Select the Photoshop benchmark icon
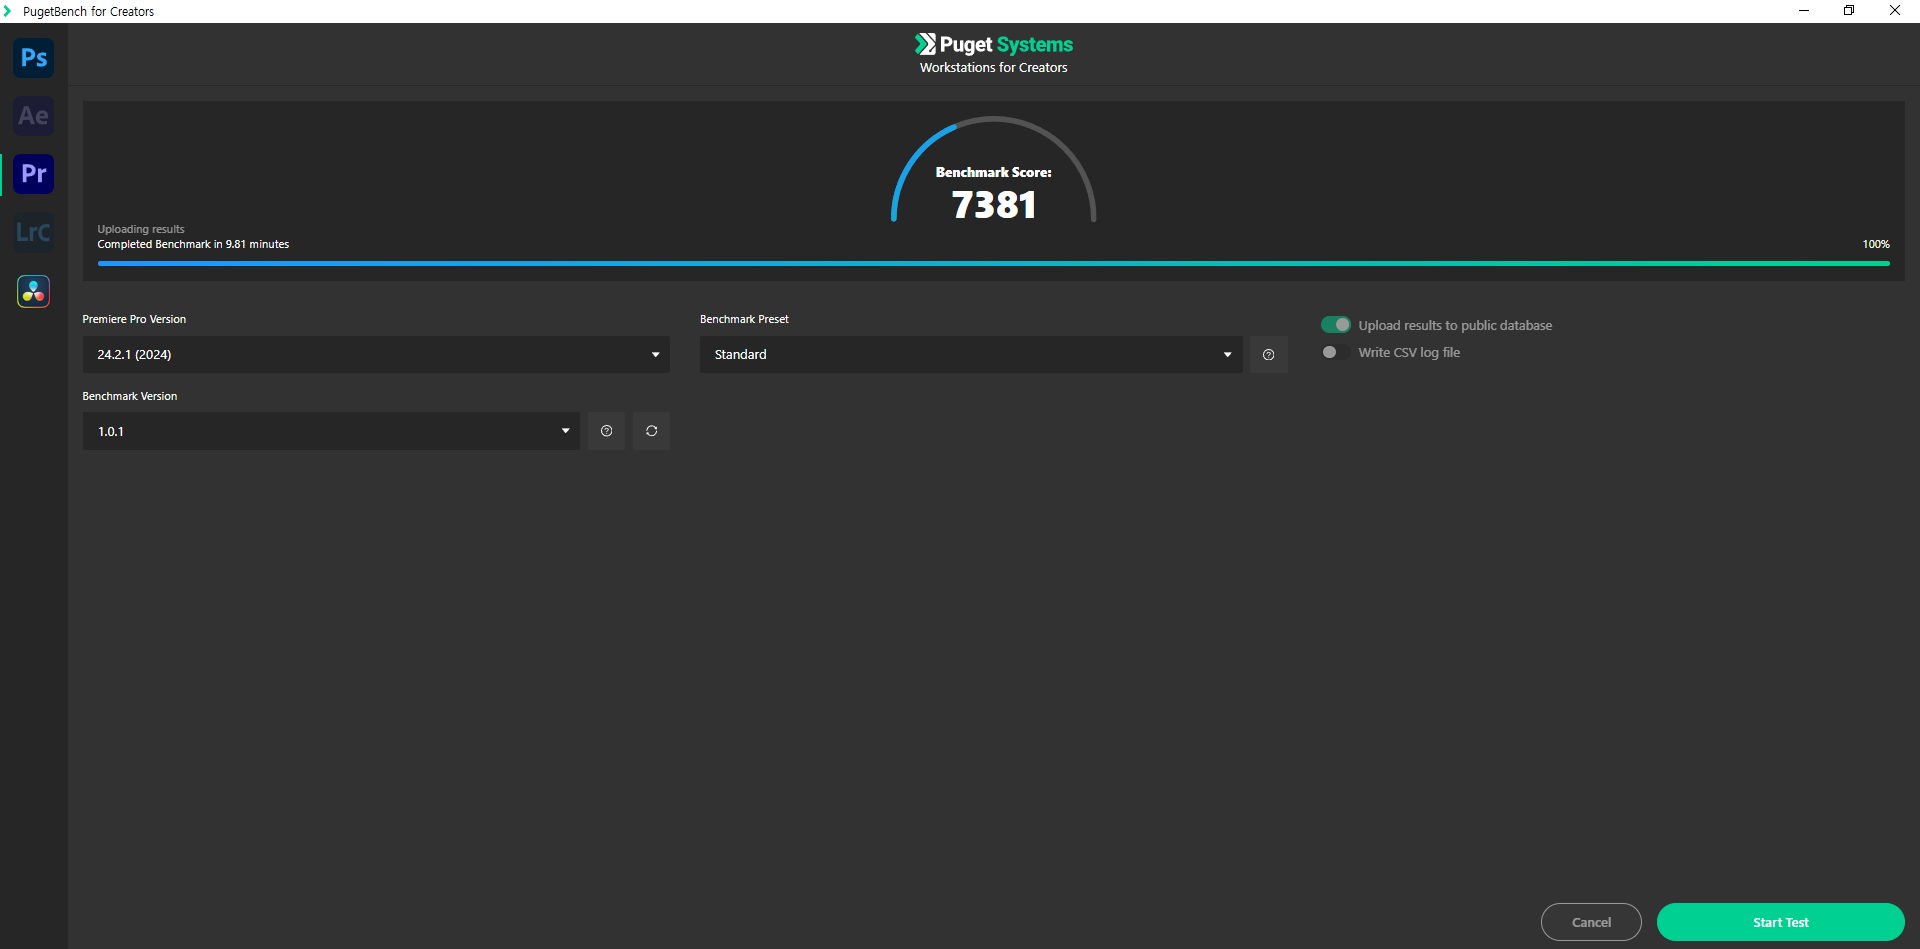 [x=34, y=58]
